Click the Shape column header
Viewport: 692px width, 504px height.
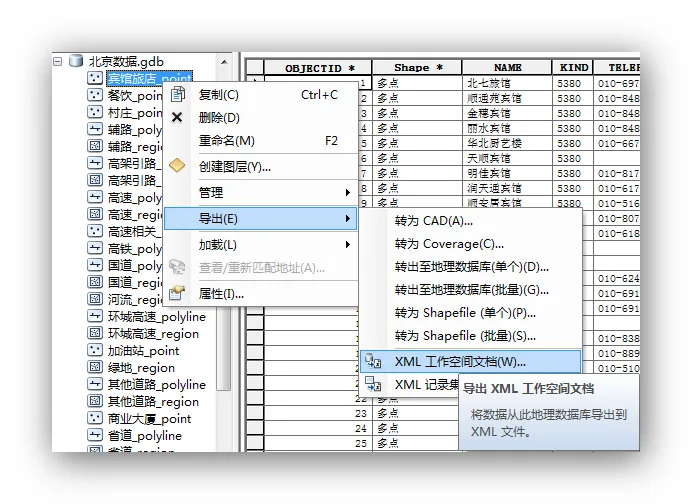pyautogui.click(x=417, y=68)
